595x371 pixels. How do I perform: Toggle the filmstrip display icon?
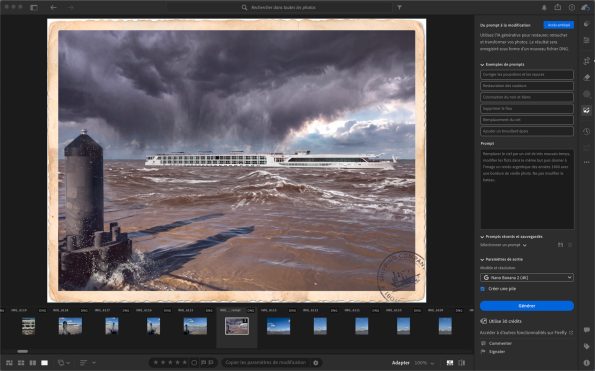pyautogui.click(x=450, y=363)
